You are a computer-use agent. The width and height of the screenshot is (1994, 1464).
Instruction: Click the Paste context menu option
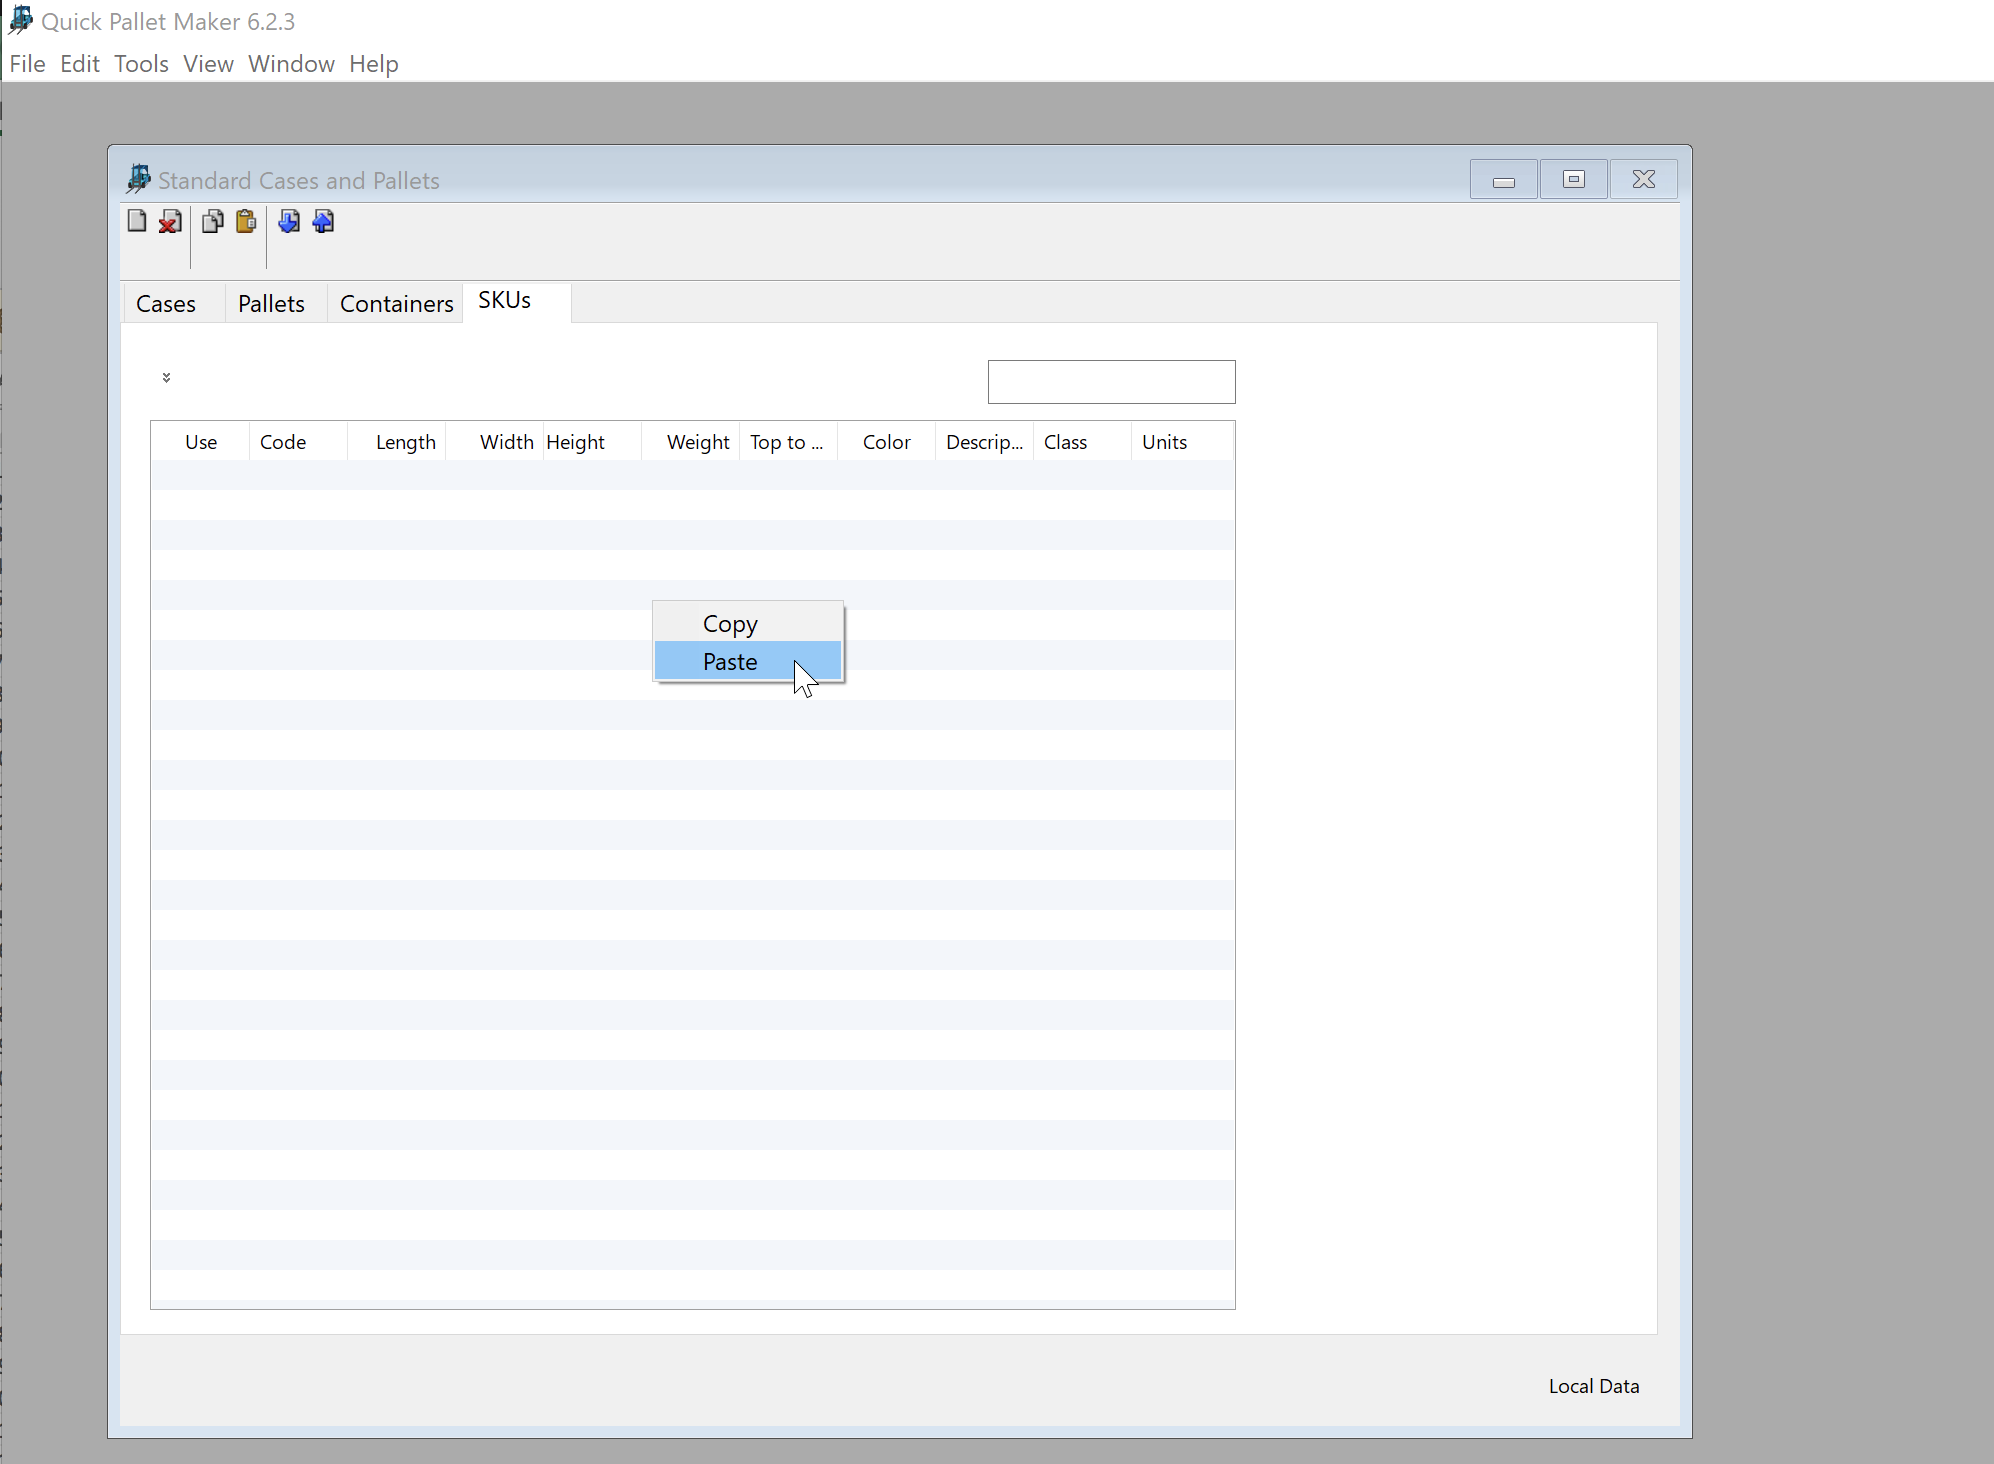[729, 661]
